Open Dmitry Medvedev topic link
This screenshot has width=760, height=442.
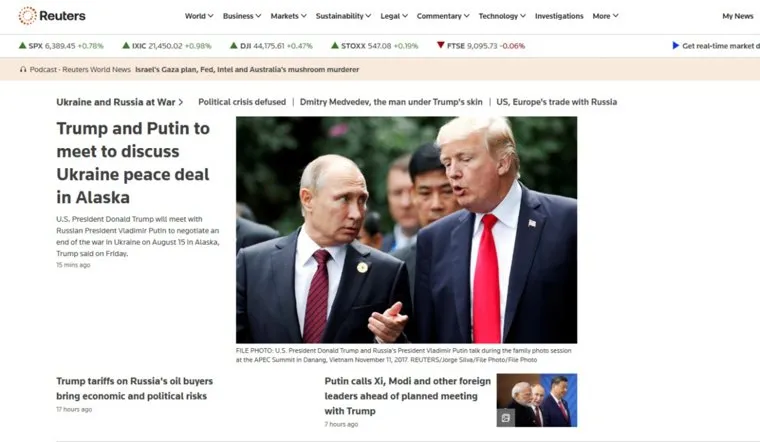tap(391, 102)
